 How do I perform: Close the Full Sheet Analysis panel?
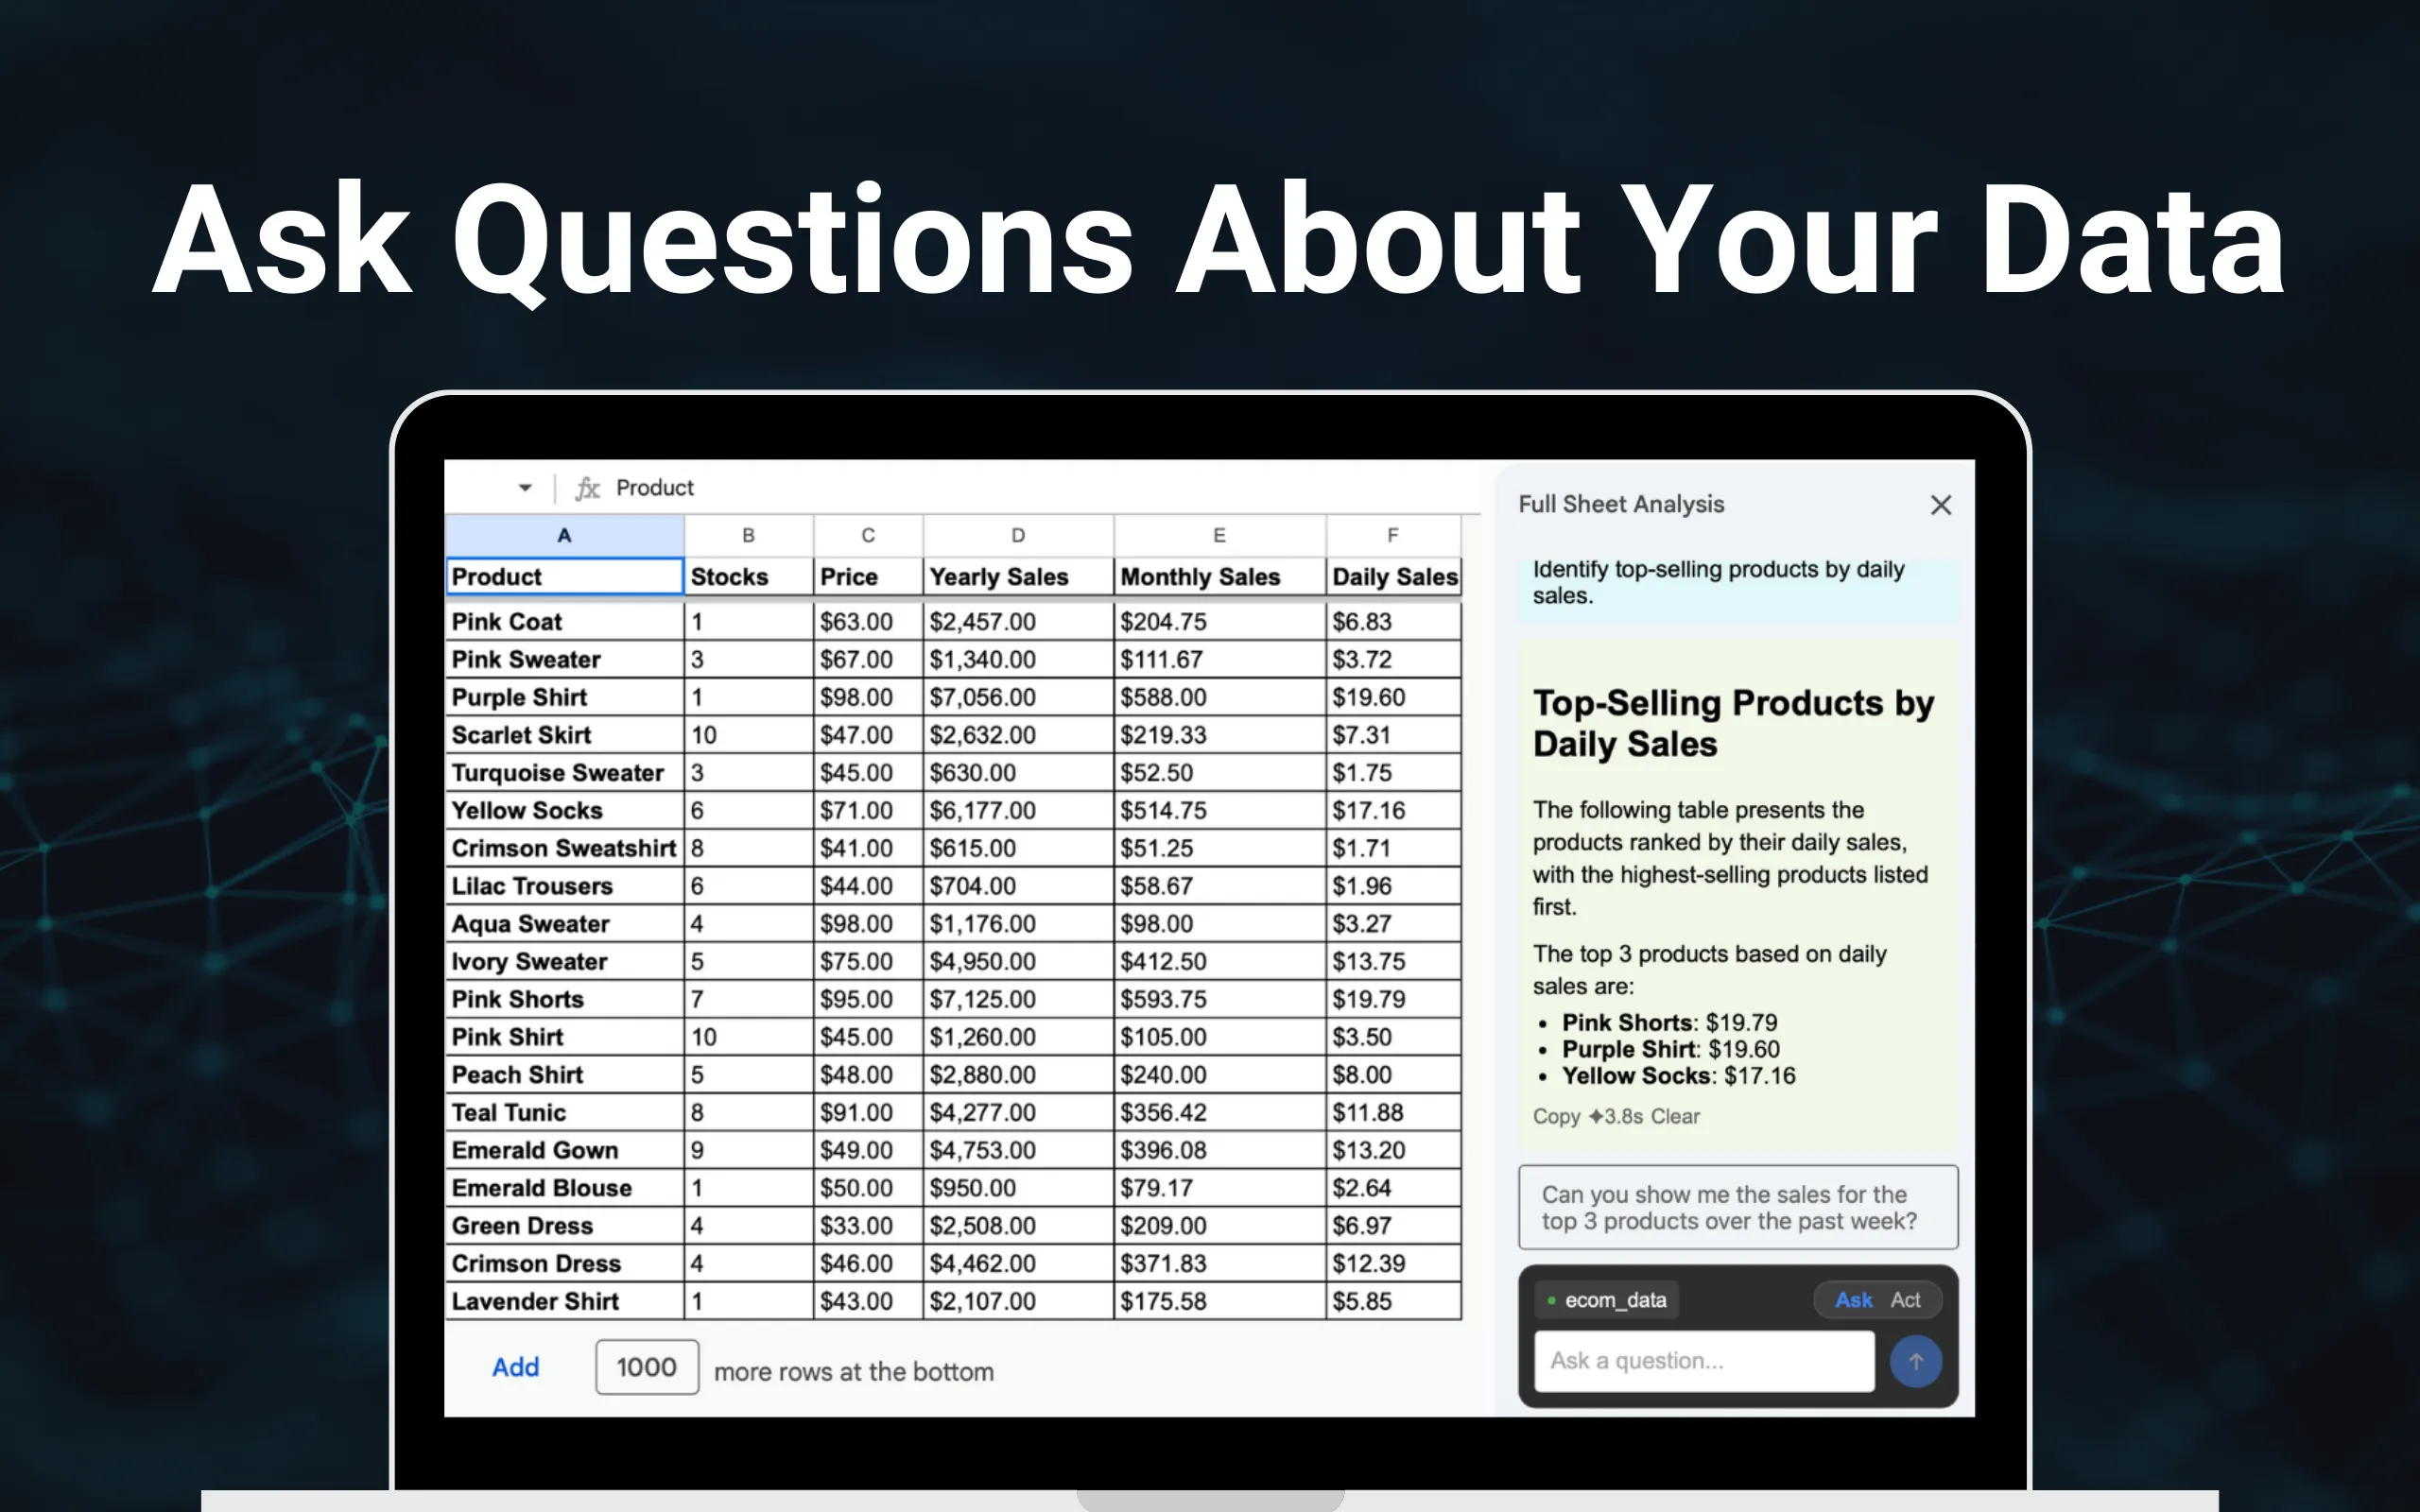pyautogui.click(x=1941, y=505)
